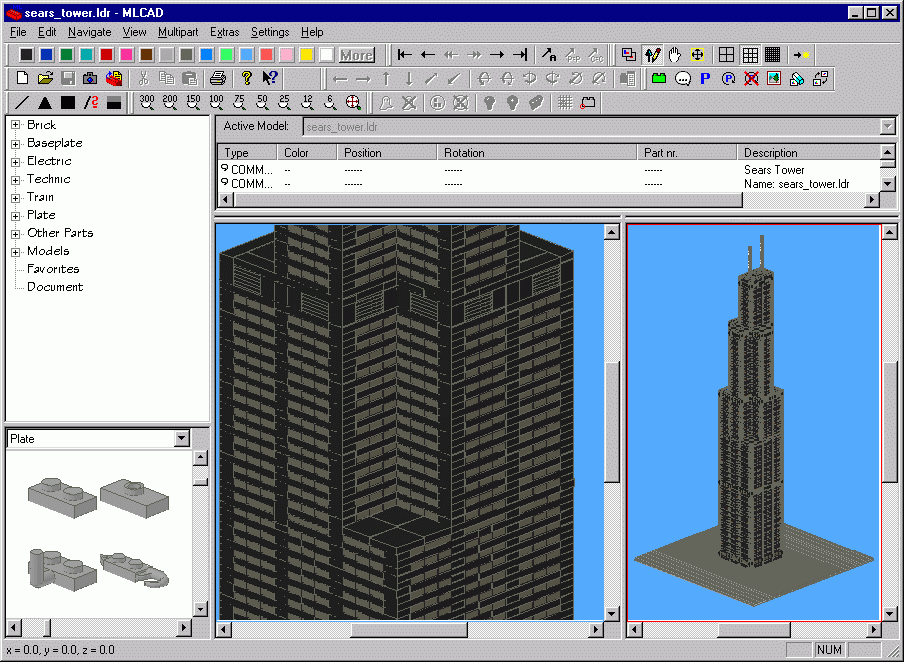Open file using the folder icon
Viewport: 904px width, 662px height.
point(46,78)
